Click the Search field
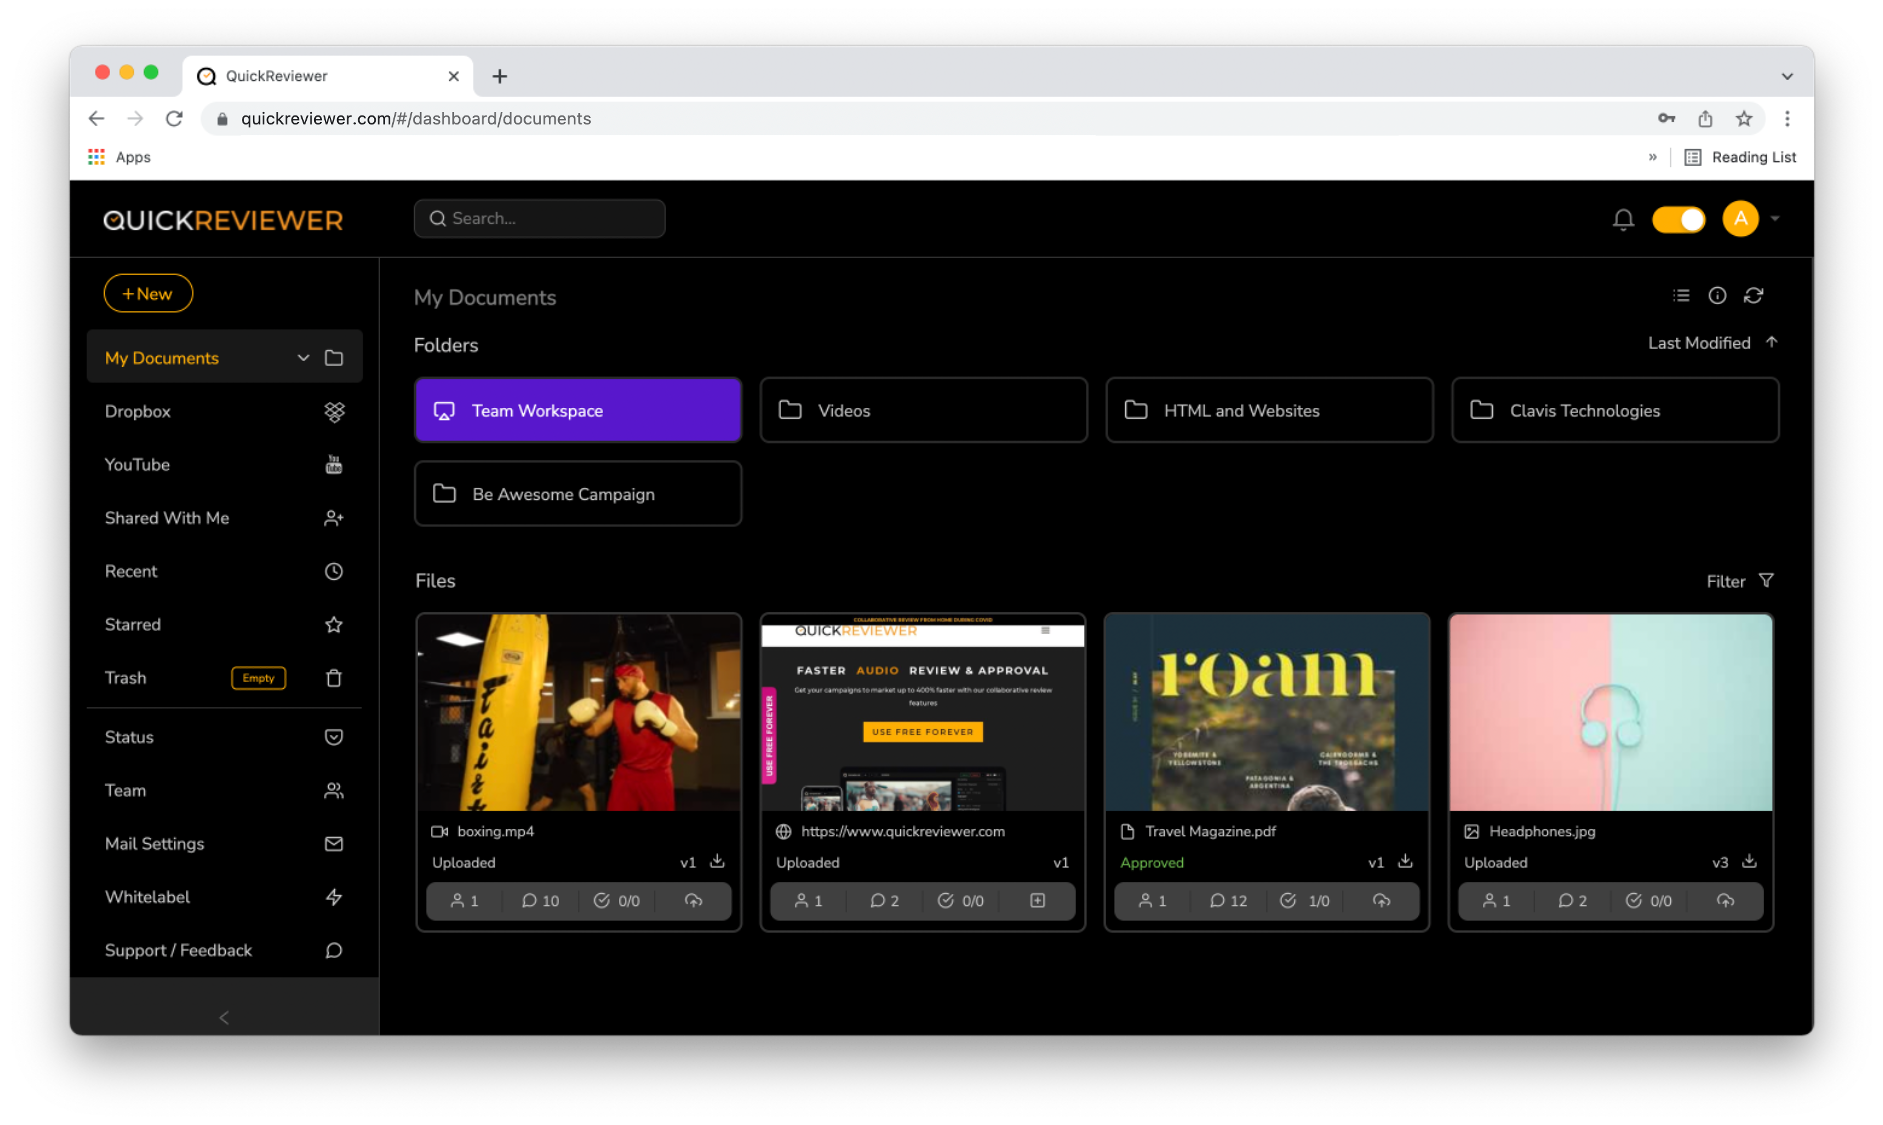Screen dimensions: 1883x1125 click(540, 218)
